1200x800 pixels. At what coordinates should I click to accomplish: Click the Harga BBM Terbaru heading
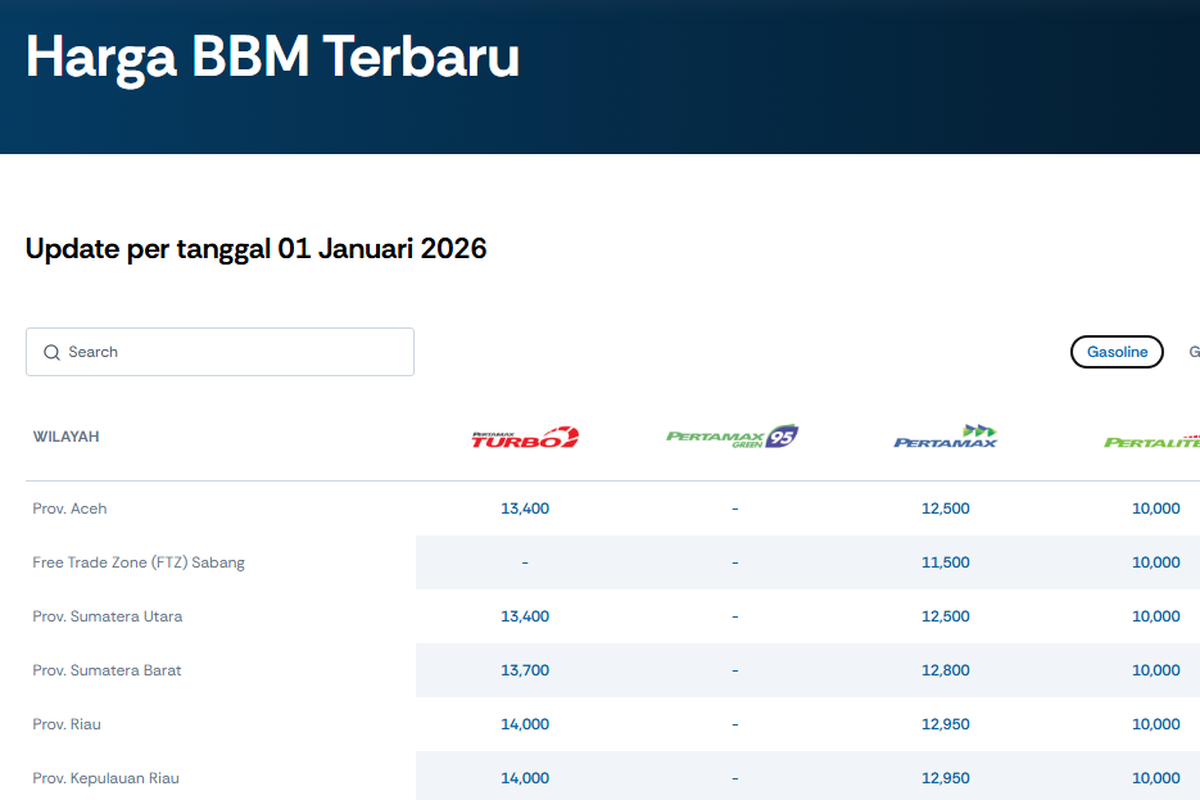click(x=272, y=56)
